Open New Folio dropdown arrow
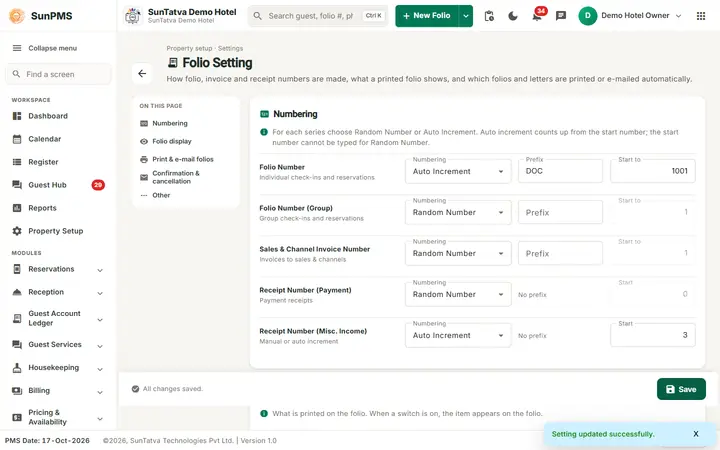Viewport: 720px width, 450px height. pyautogui.click(x=466, y=16)
